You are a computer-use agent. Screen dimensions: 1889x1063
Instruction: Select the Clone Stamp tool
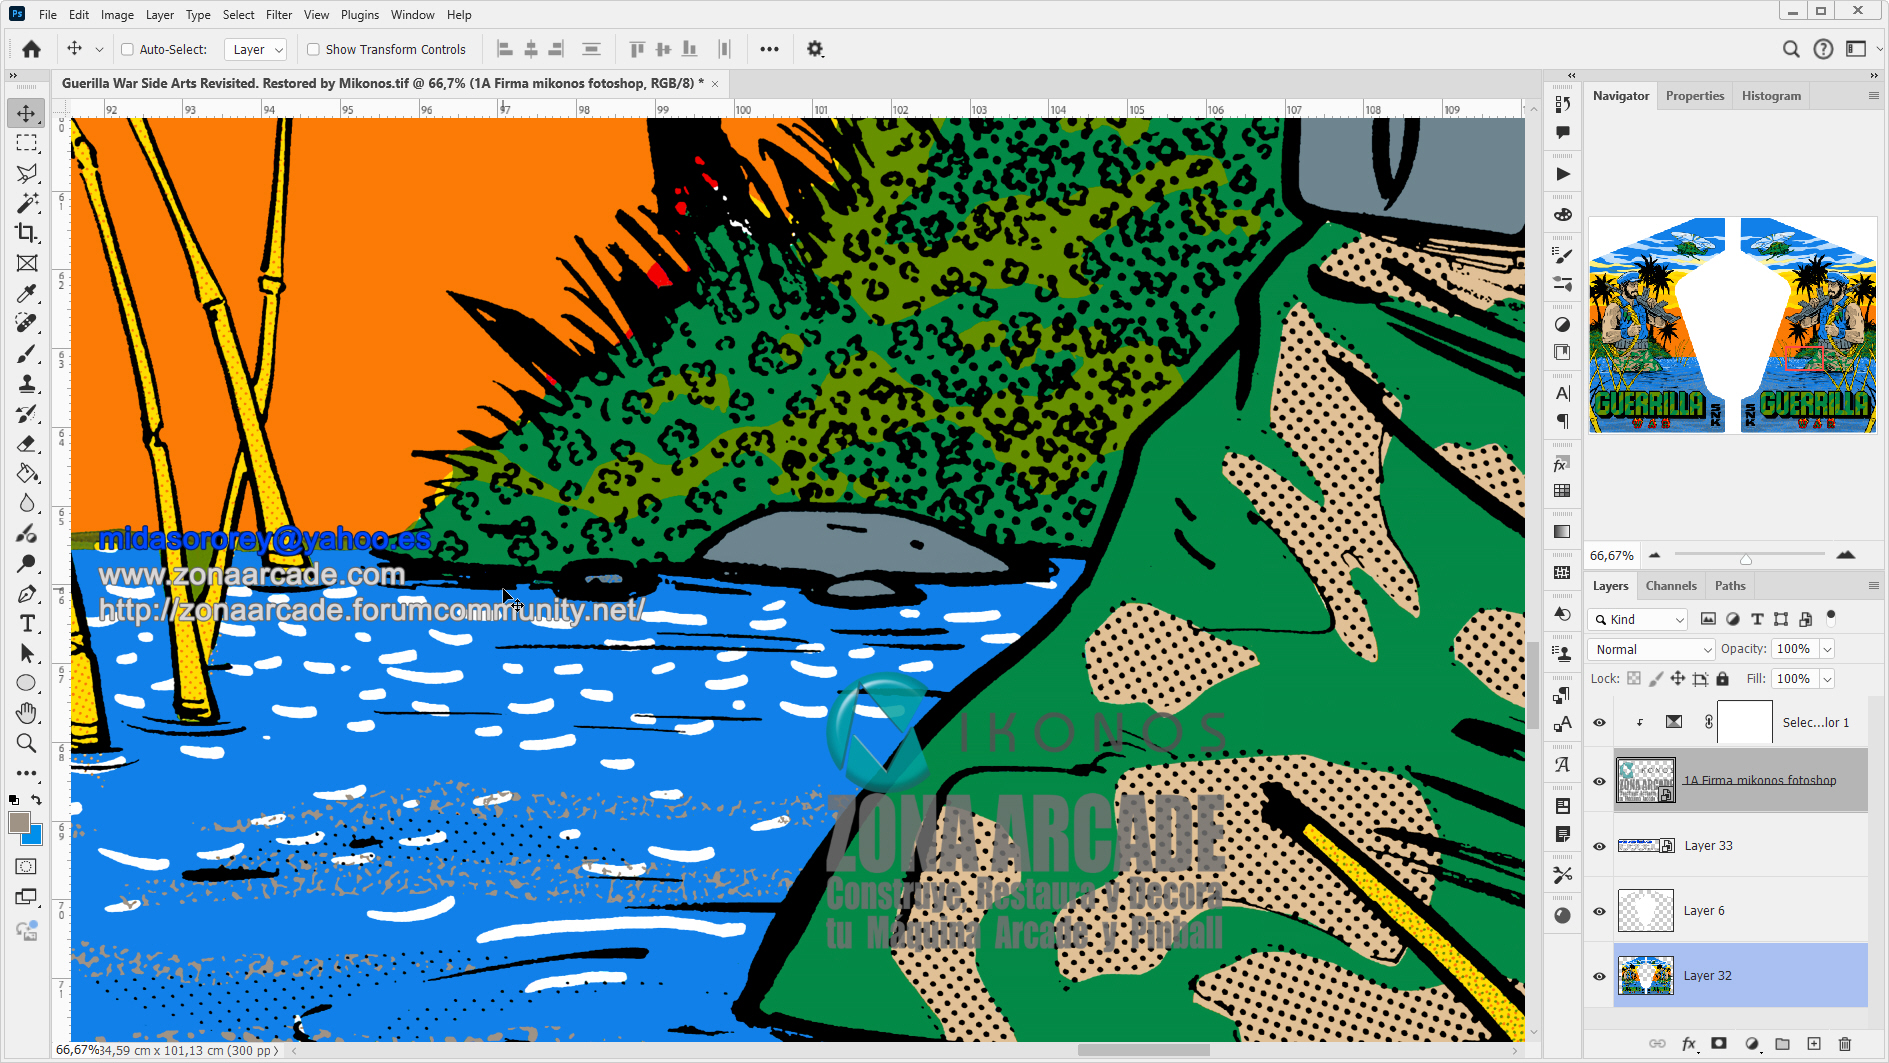[x=27, y=384]
